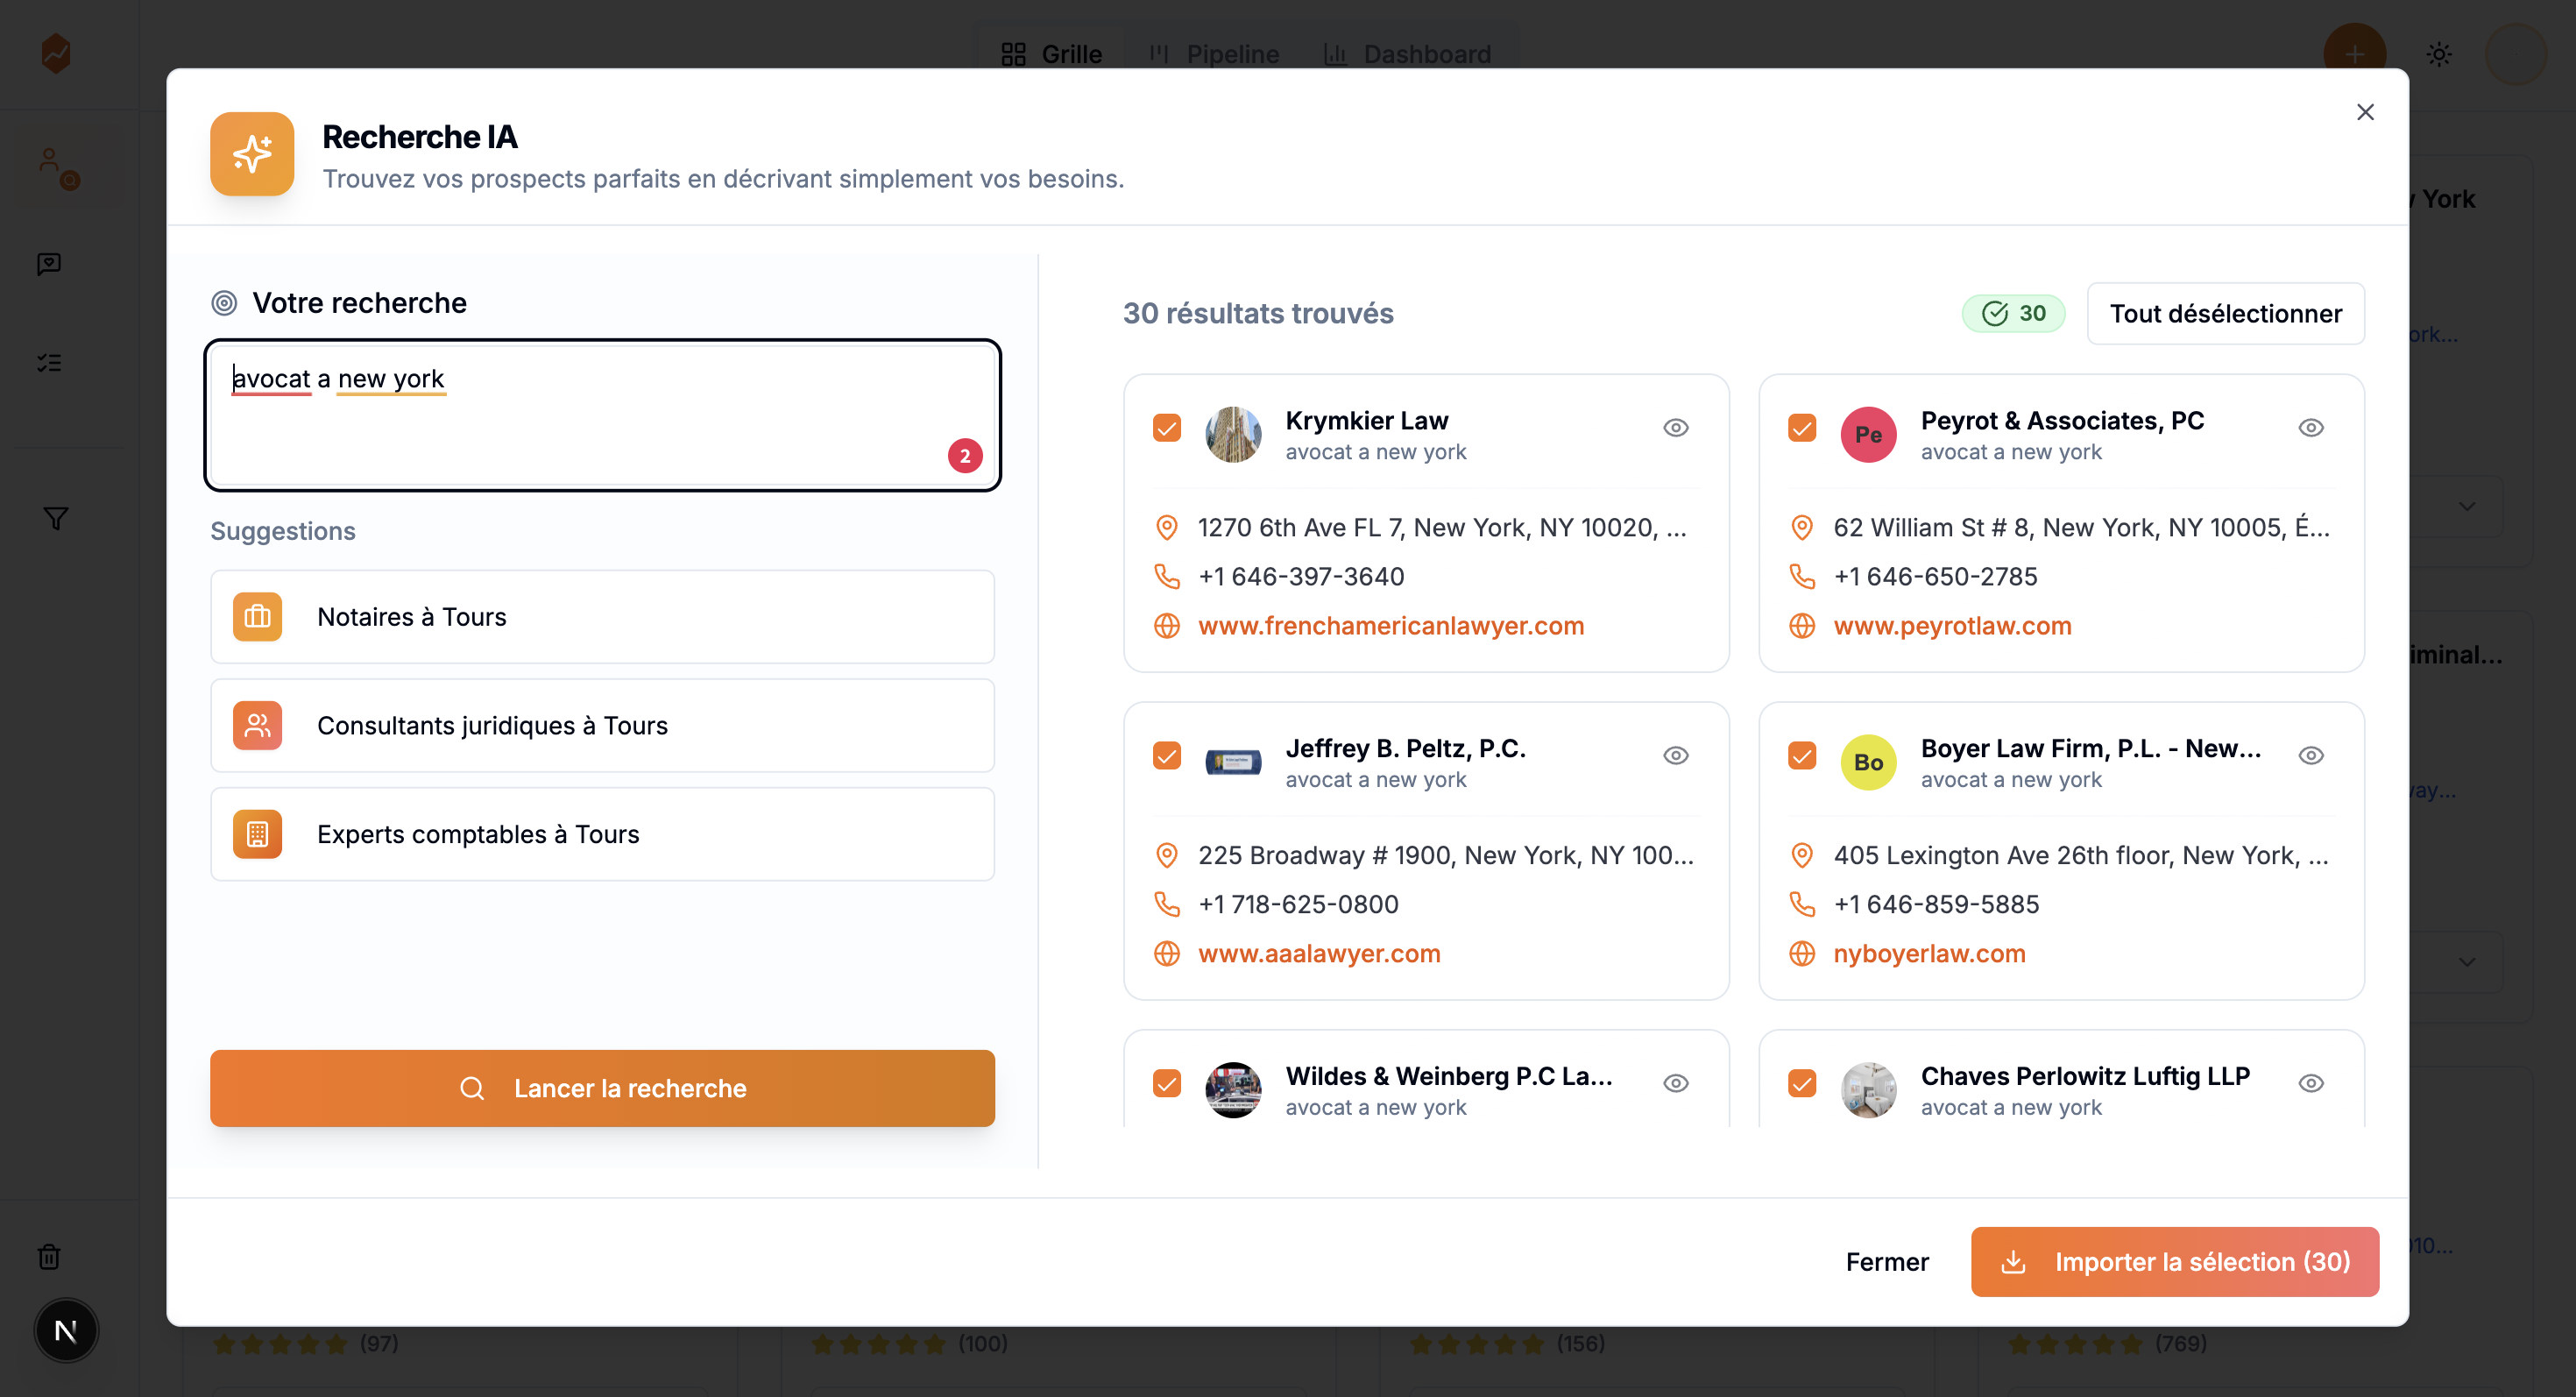Preview Peyrot & Associates with eye icon
Screen dimensions: 2576x1397
point(2310,428)
